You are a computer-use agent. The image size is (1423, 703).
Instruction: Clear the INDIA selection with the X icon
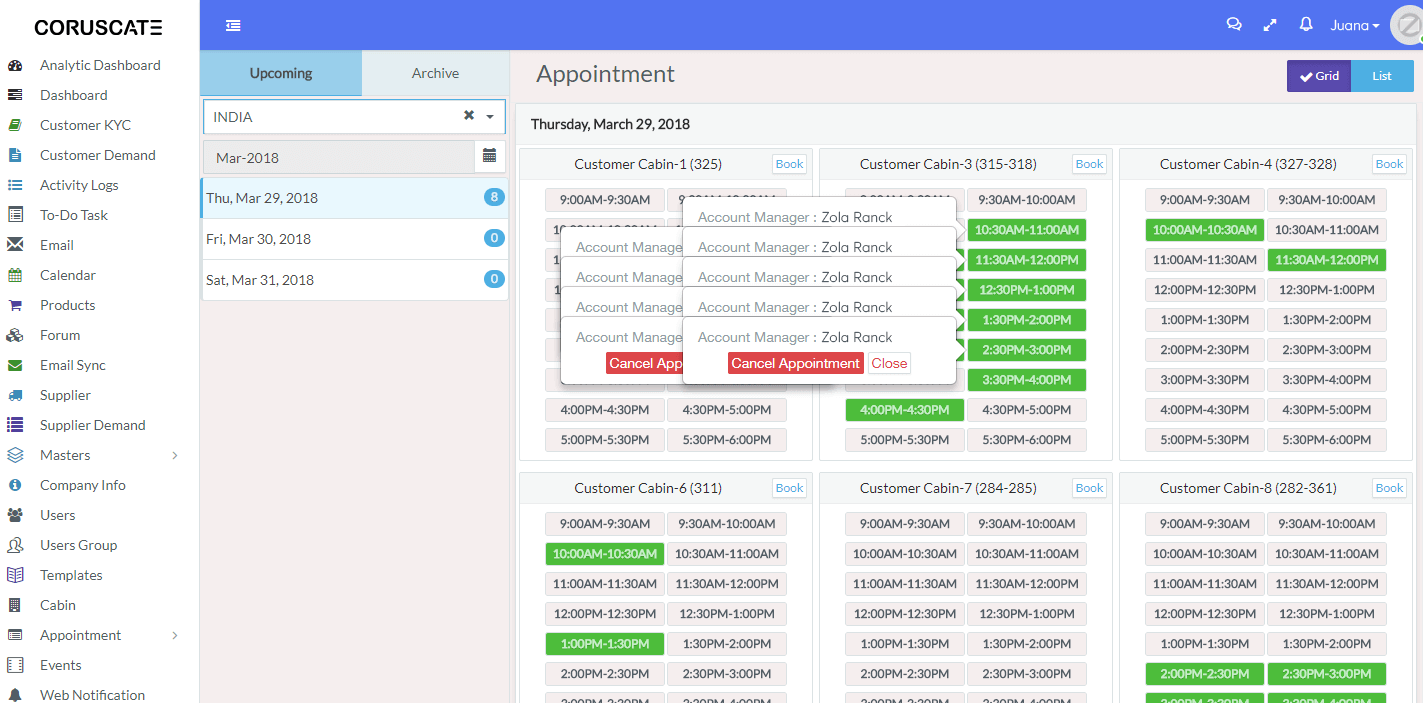[468, 116]
